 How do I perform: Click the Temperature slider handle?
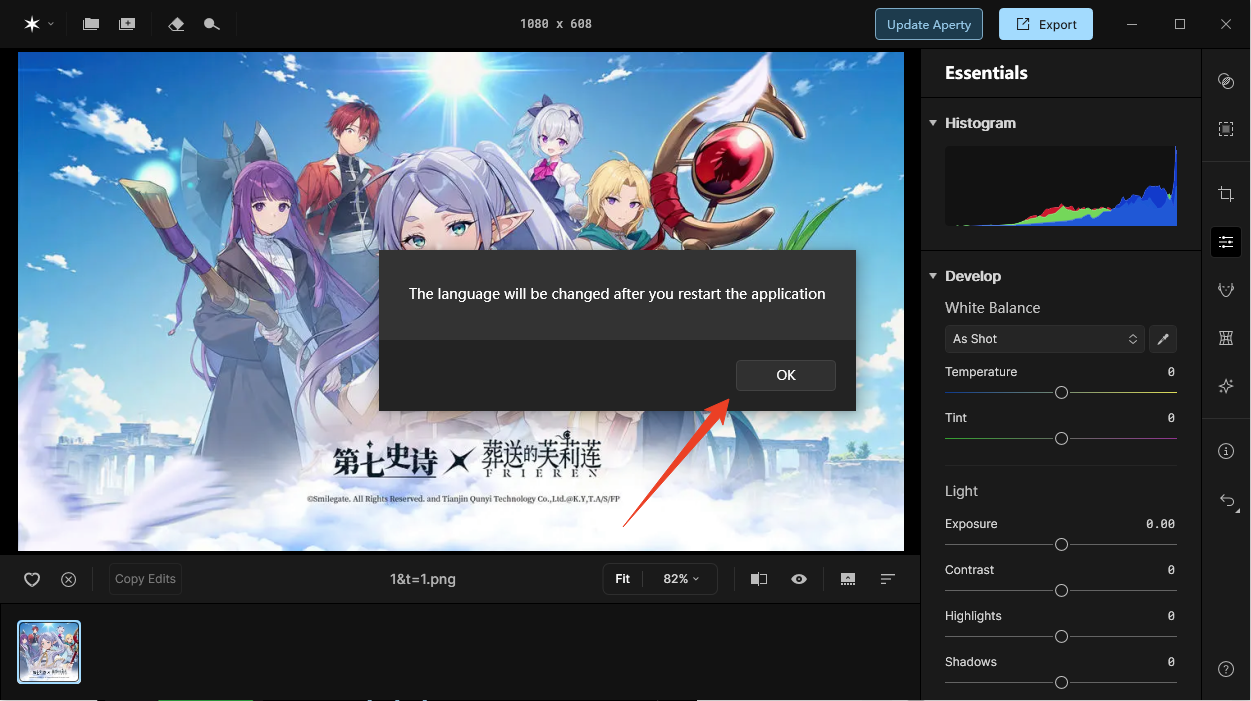coord(1061,393)
